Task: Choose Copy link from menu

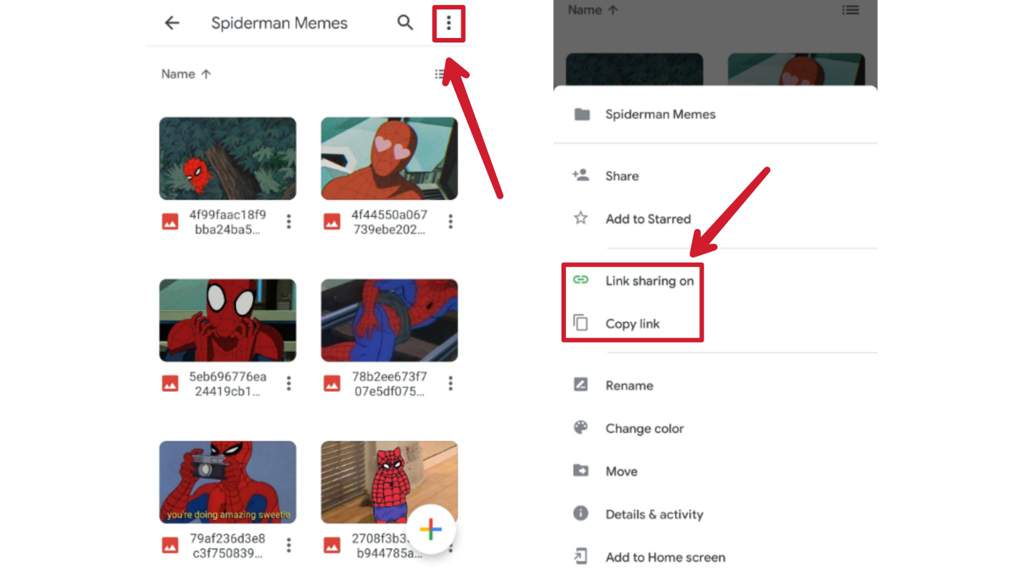Action: click(x=632, y=324)
